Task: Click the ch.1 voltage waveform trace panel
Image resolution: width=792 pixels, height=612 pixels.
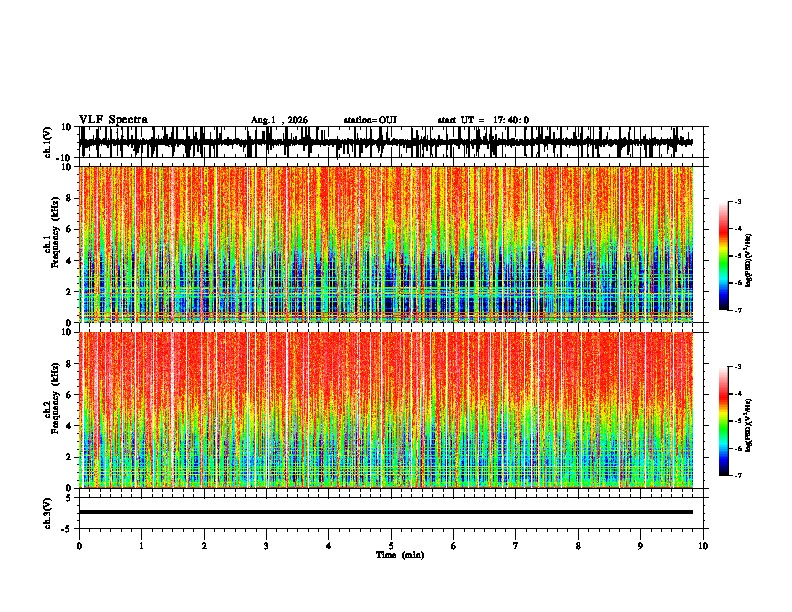Action: coord(393,142)
